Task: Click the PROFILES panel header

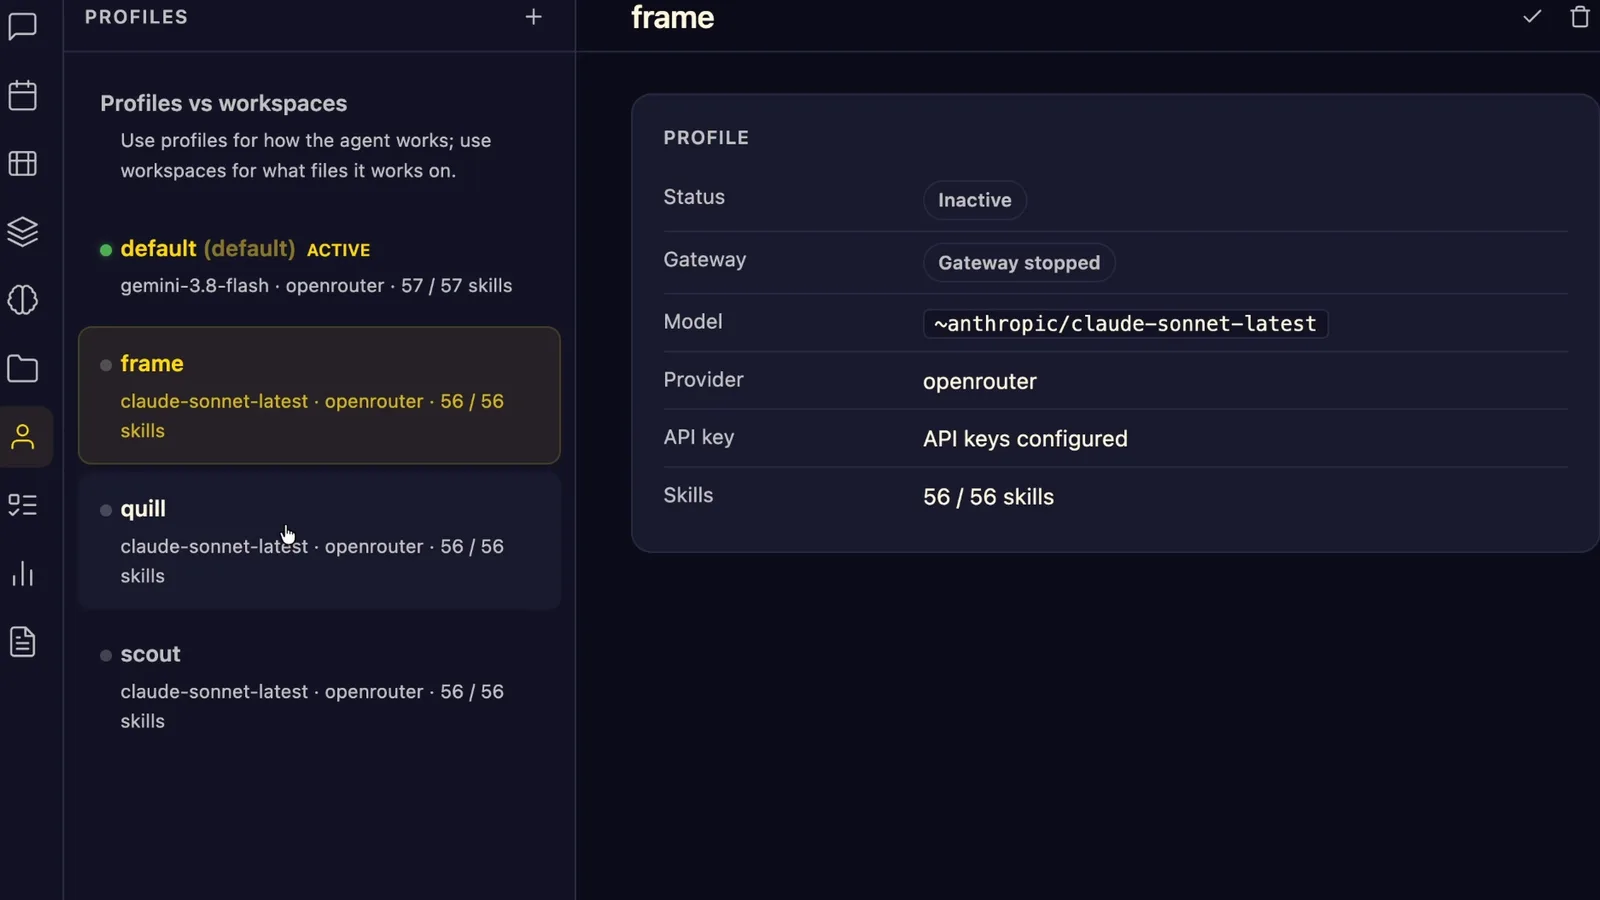Action: 136,17
